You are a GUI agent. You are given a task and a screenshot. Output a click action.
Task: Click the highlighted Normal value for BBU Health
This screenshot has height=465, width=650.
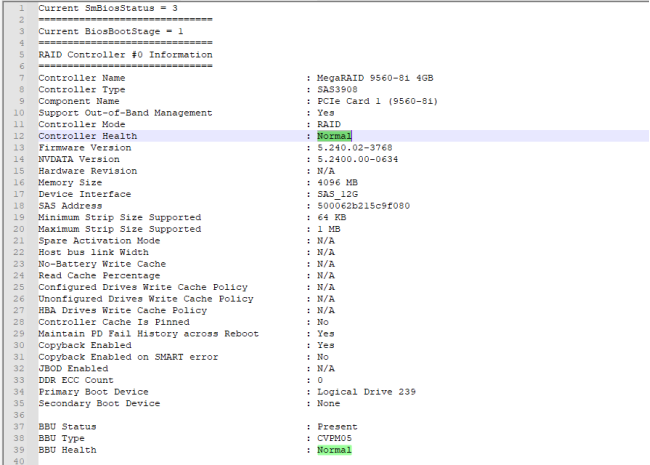click(x=334, y=450)
